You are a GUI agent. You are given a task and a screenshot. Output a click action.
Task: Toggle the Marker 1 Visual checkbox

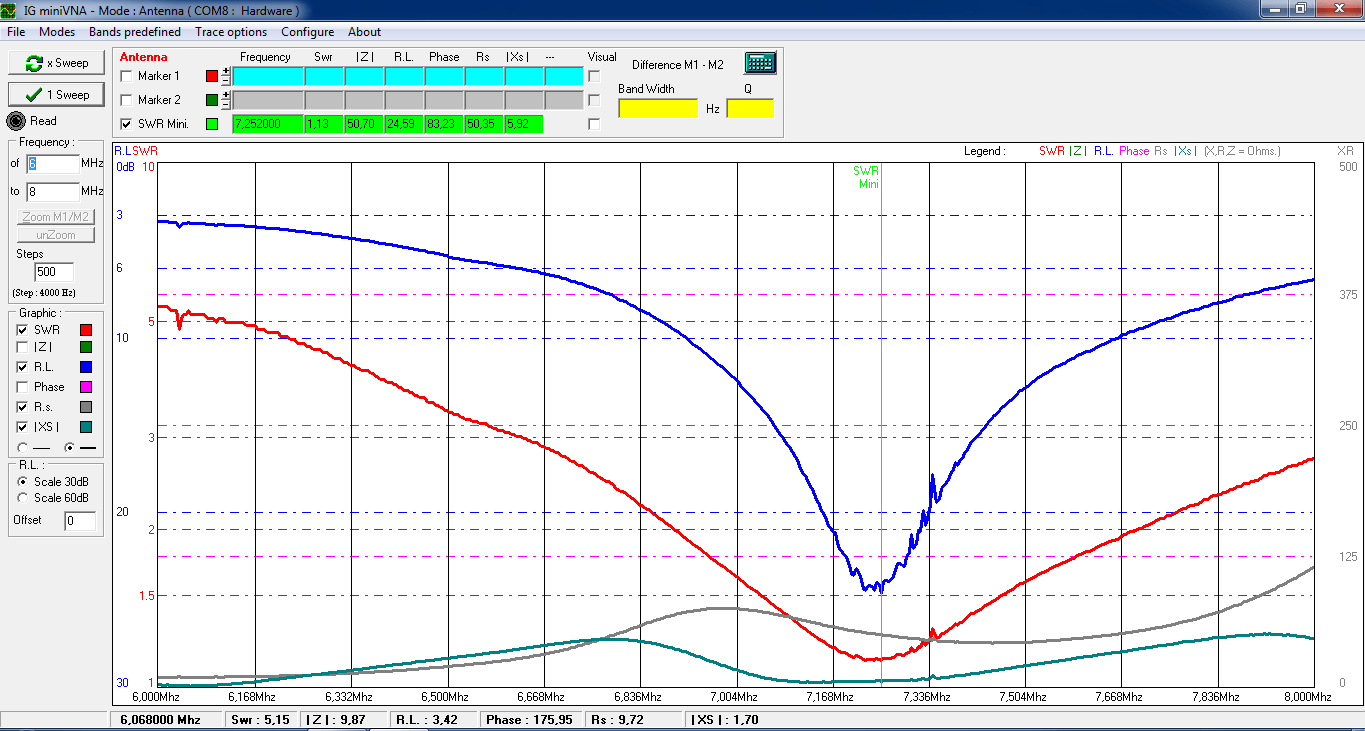[x=594, y=76]
